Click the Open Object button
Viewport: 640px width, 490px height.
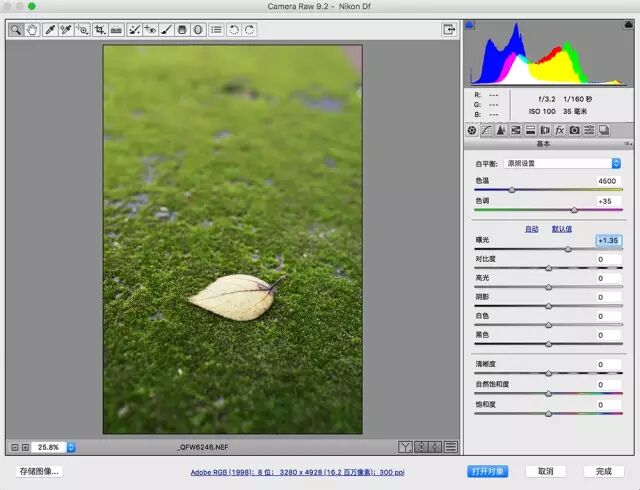tap(487, 471)
